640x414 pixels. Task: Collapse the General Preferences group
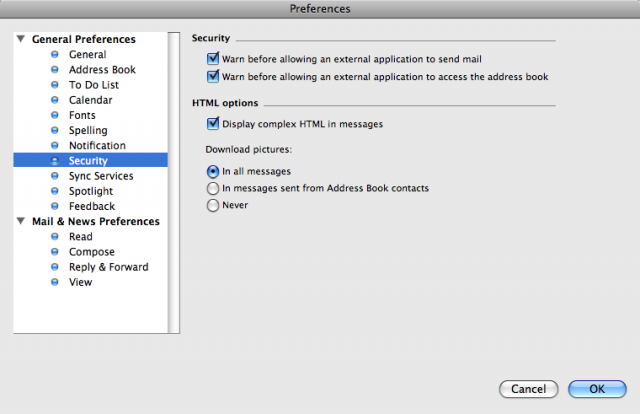pos(21,39)
